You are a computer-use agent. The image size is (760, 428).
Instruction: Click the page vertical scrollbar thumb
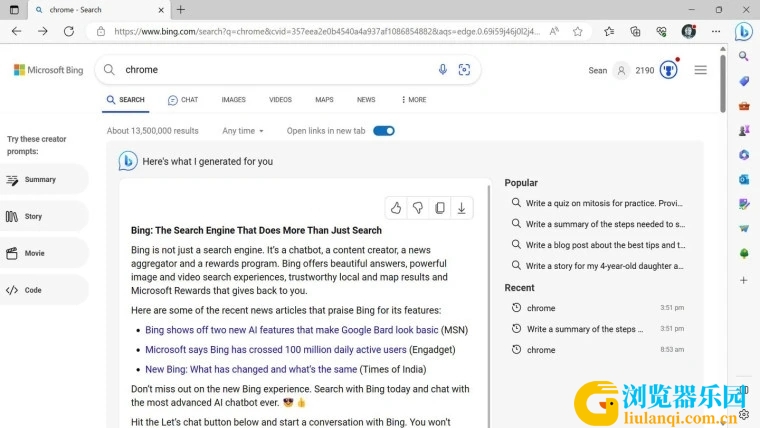723,82
